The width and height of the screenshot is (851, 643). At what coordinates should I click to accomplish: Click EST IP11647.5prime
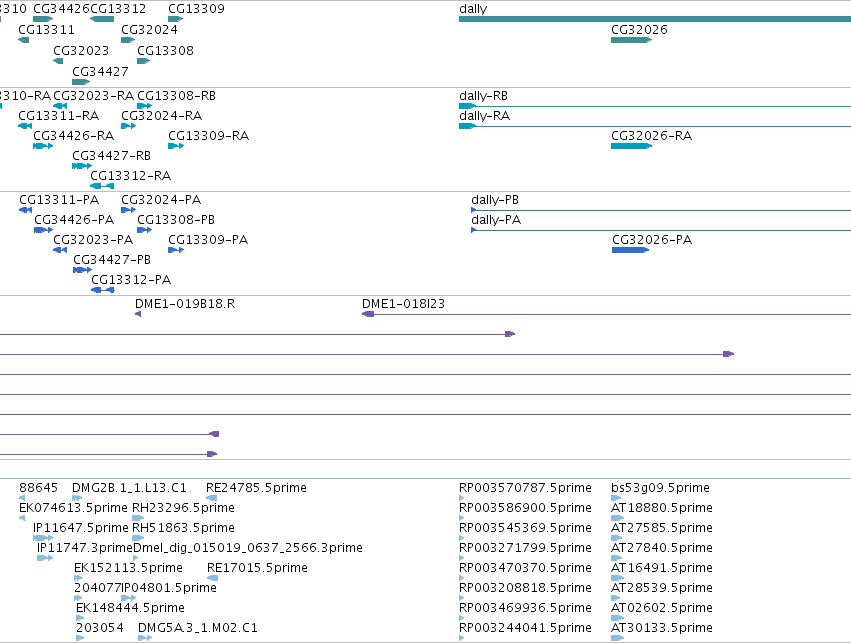[x=43, y=538]
